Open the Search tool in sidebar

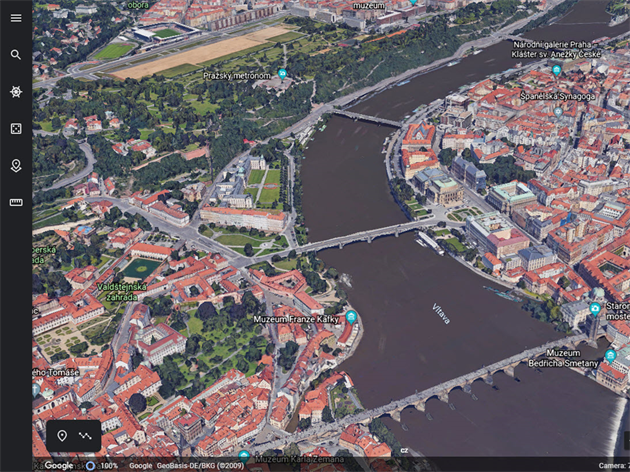pos(16,55)
